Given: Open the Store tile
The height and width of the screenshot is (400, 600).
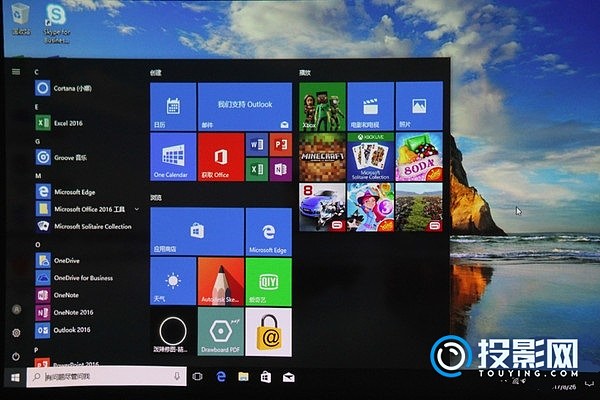Looking at the screenshot, I should 197,232.
